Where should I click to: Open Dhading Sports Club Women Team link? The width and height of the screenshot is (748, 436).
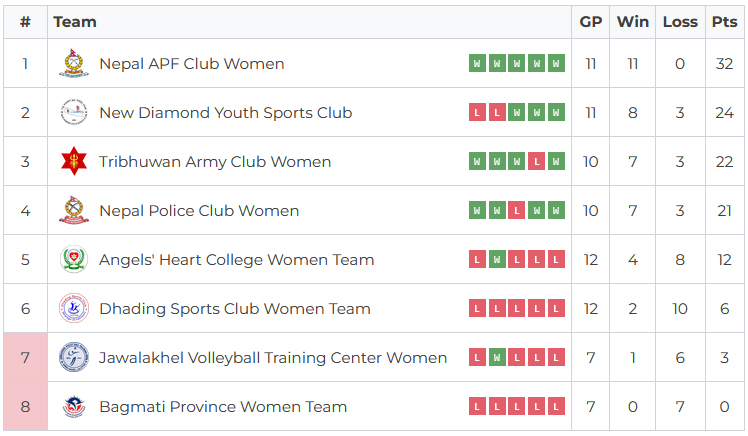234,309
